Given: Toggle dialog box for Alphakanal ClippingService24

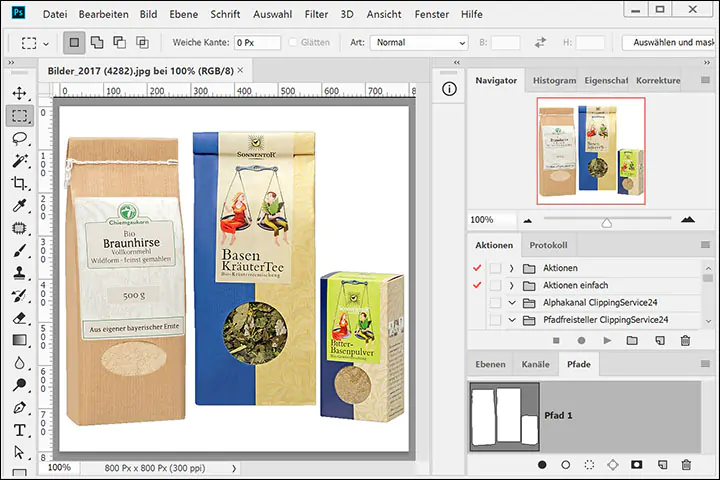Looking at the screenshot, I should pyautogui.click(x=495, y=303).
